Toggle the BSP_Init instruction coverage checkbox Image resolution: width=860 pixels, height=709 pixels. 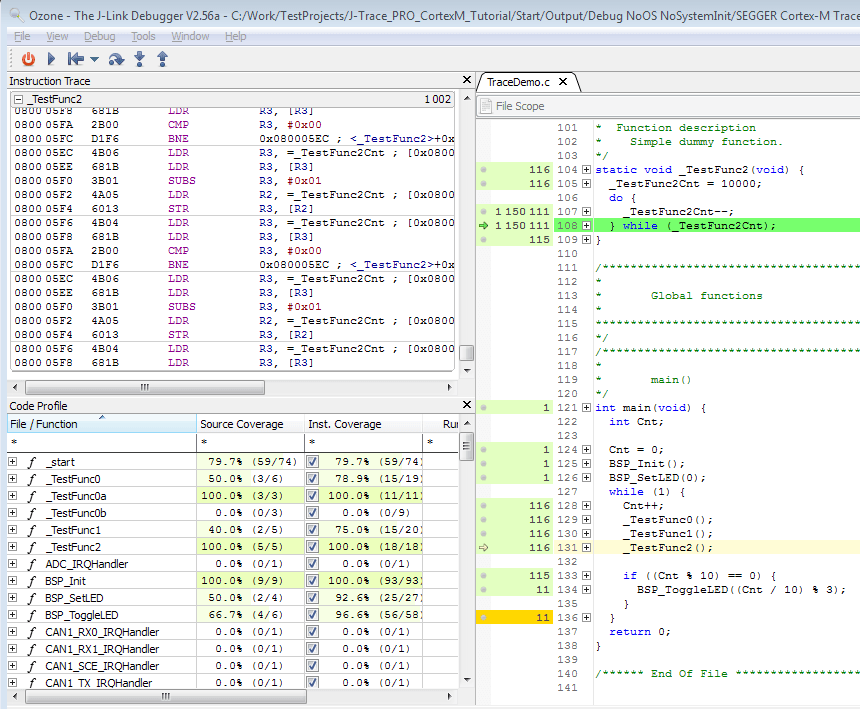click(x=313, y=581)
